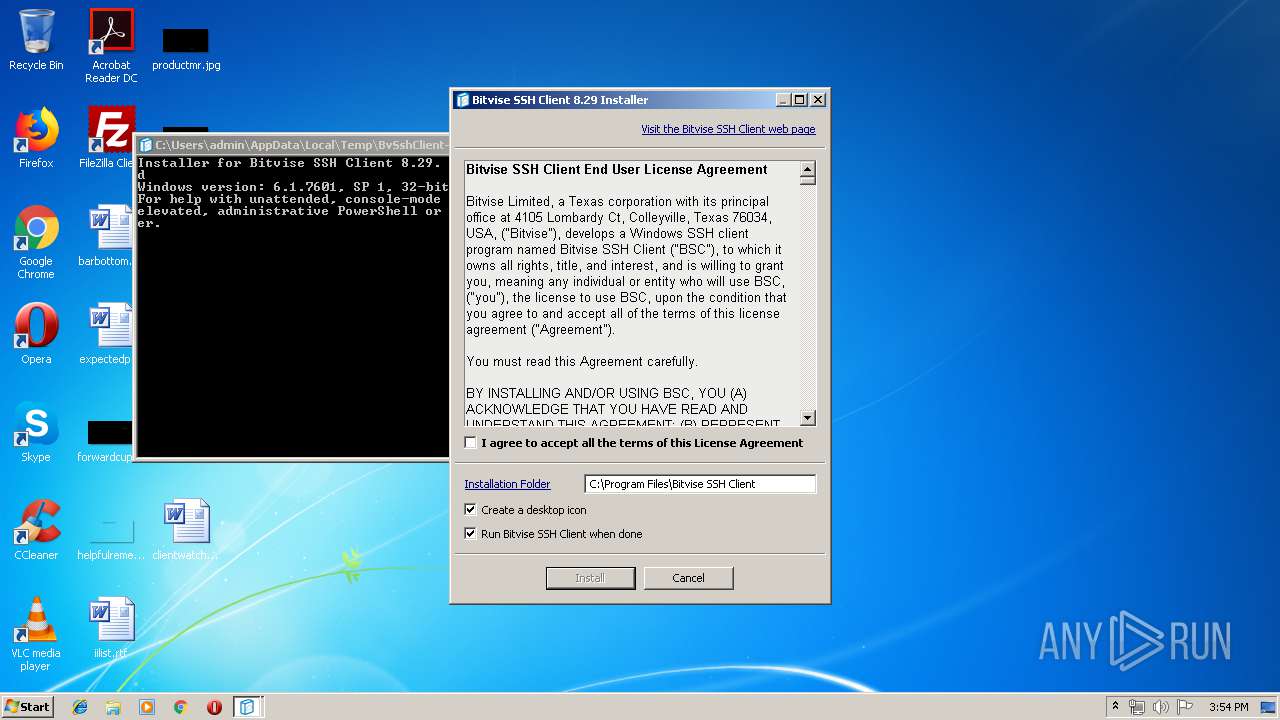Click console window title bar icon

(146, 145)
